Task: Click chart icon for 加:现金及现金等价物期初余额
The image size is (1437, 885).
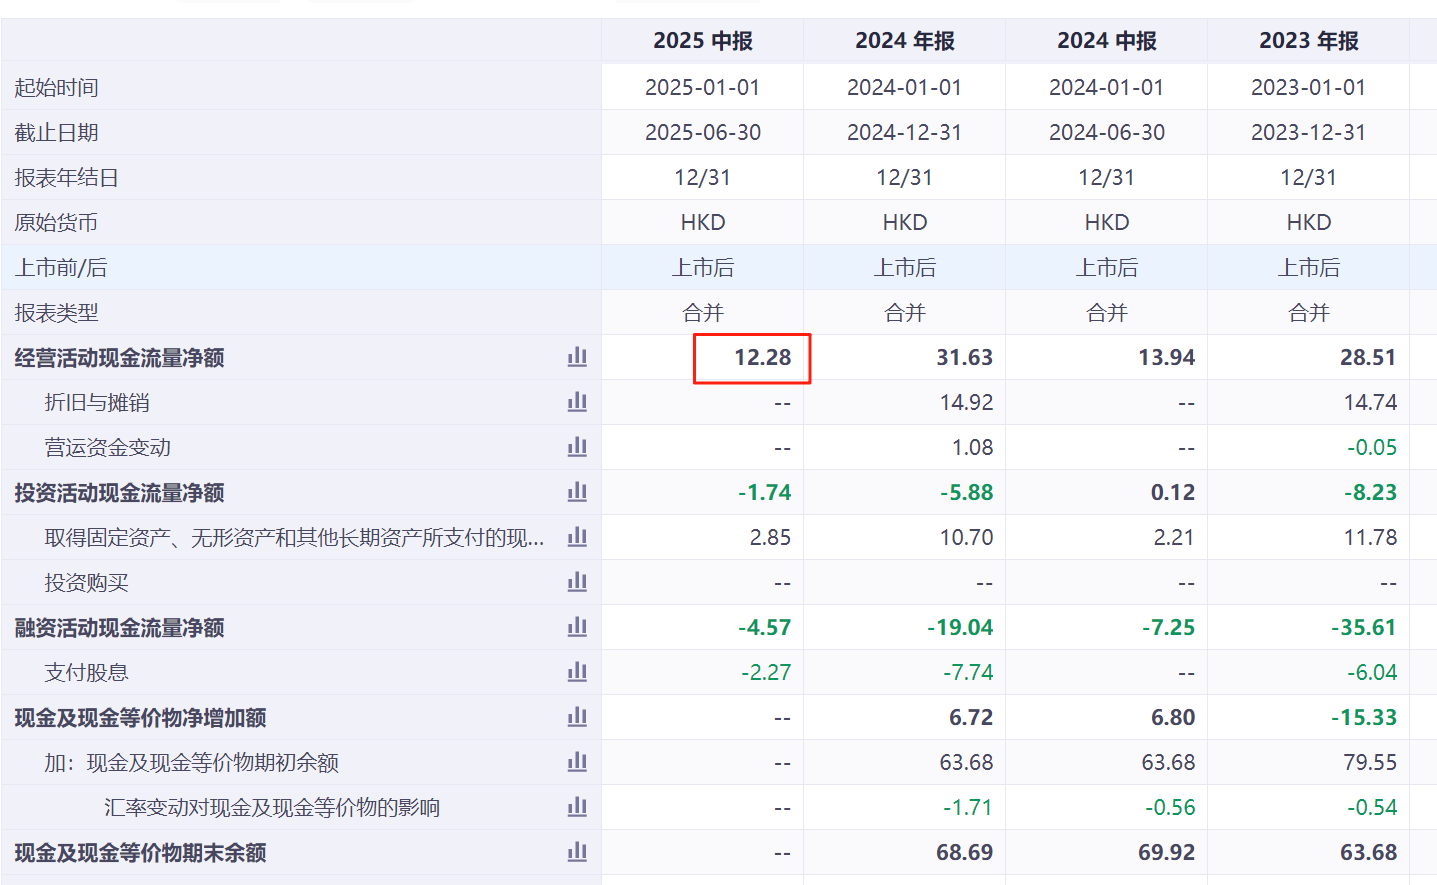Action: point(577,762)
